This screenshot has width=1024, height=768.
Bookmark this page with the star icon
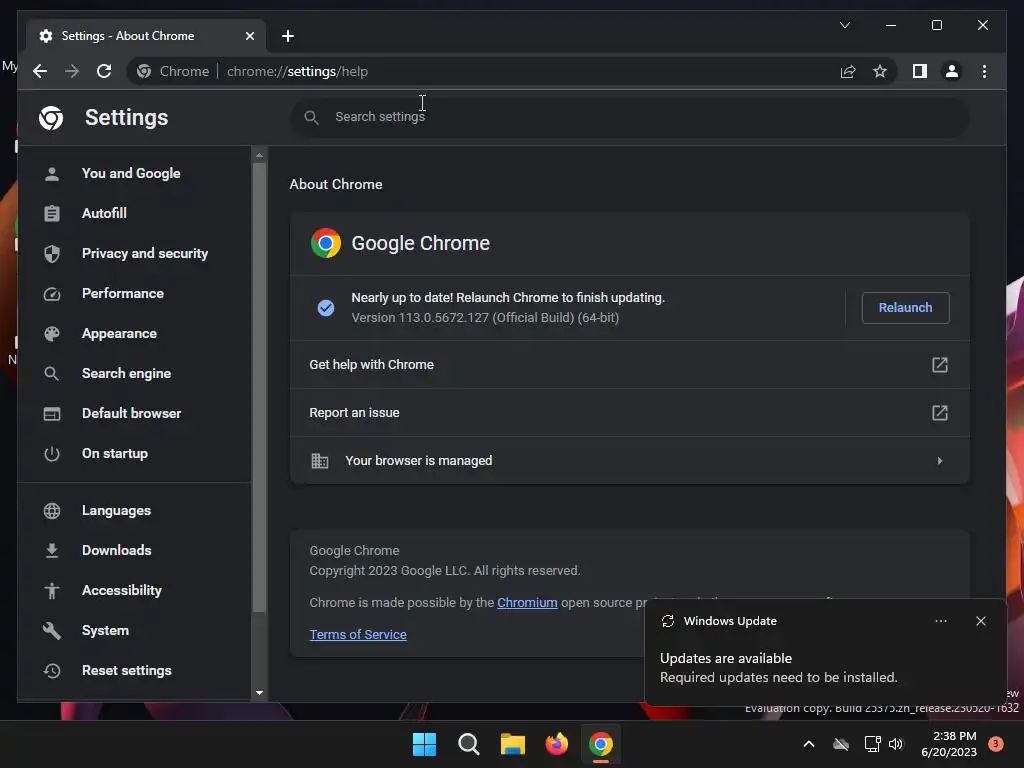[880, 71]
